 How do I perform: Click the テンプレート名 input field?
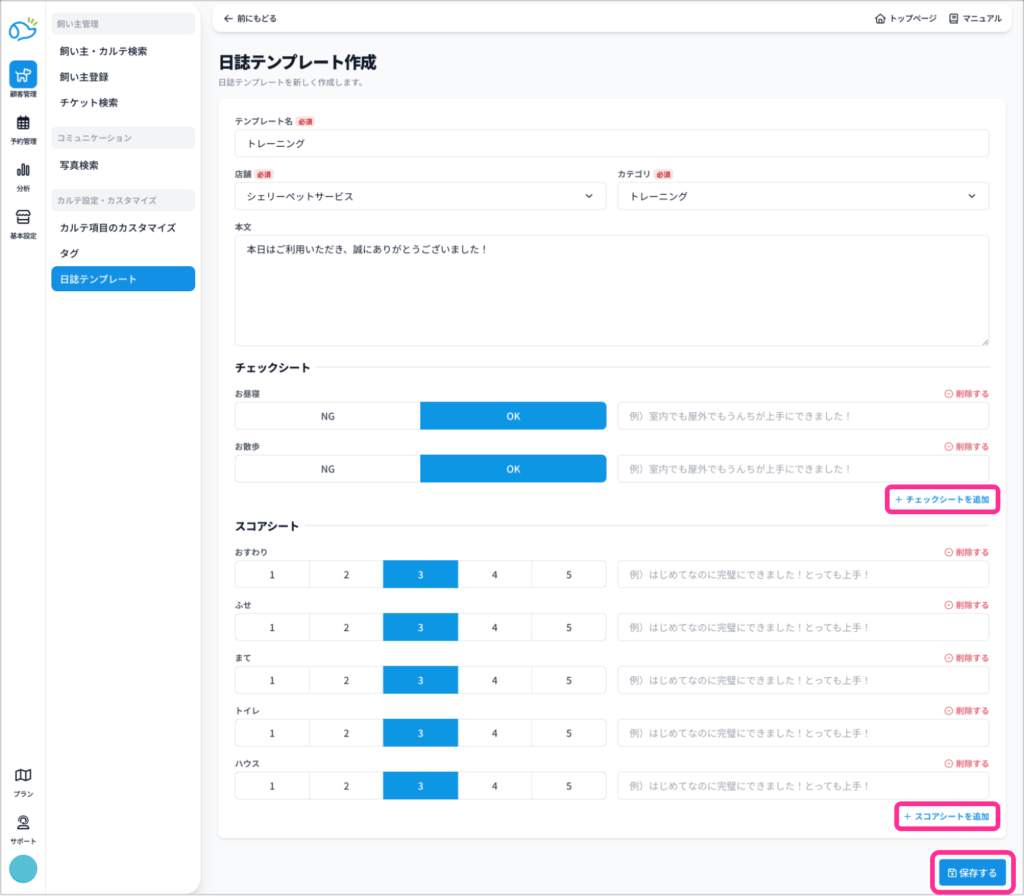[611, 143]
